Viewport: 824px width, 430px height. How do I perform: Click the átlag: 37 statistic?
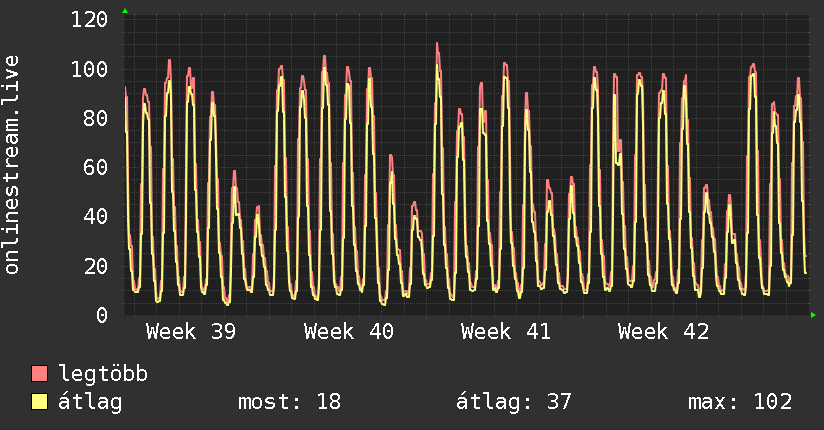pos(513,402)
